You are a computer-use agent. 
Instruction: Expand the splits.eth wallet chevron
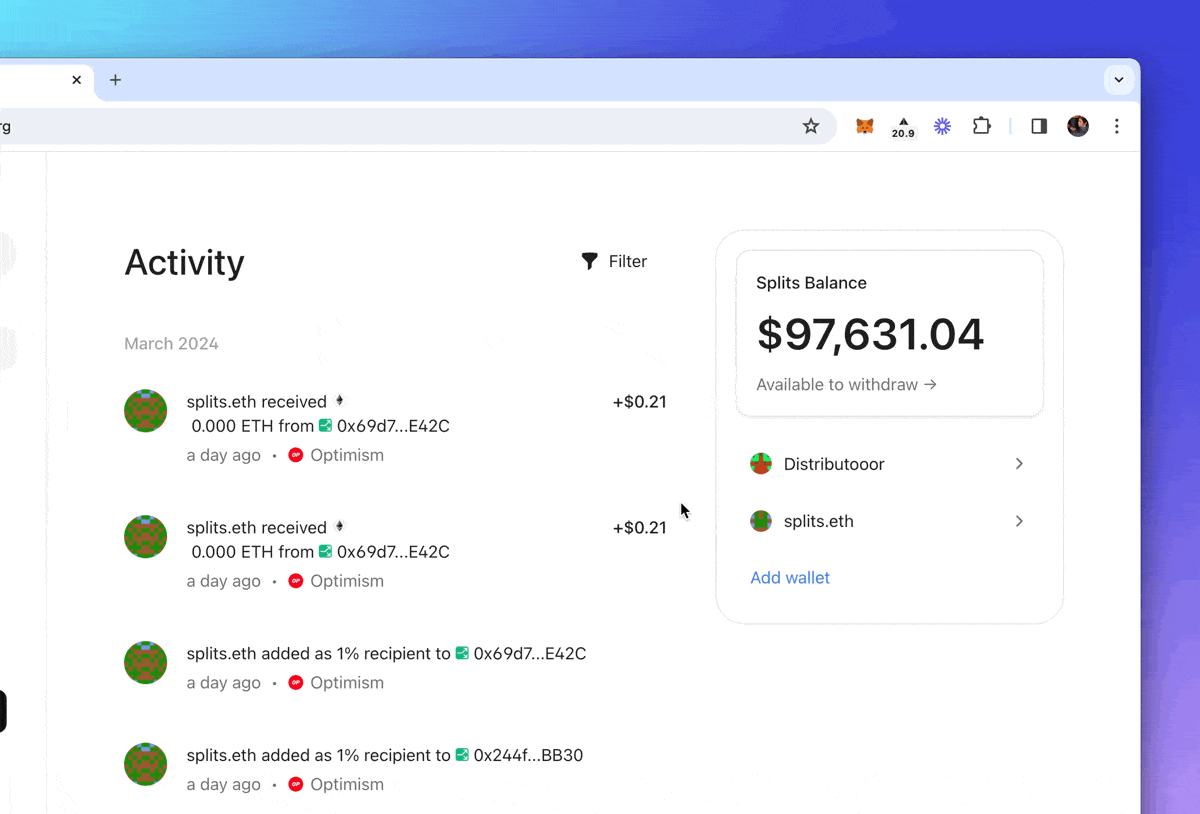[1019, 521]
